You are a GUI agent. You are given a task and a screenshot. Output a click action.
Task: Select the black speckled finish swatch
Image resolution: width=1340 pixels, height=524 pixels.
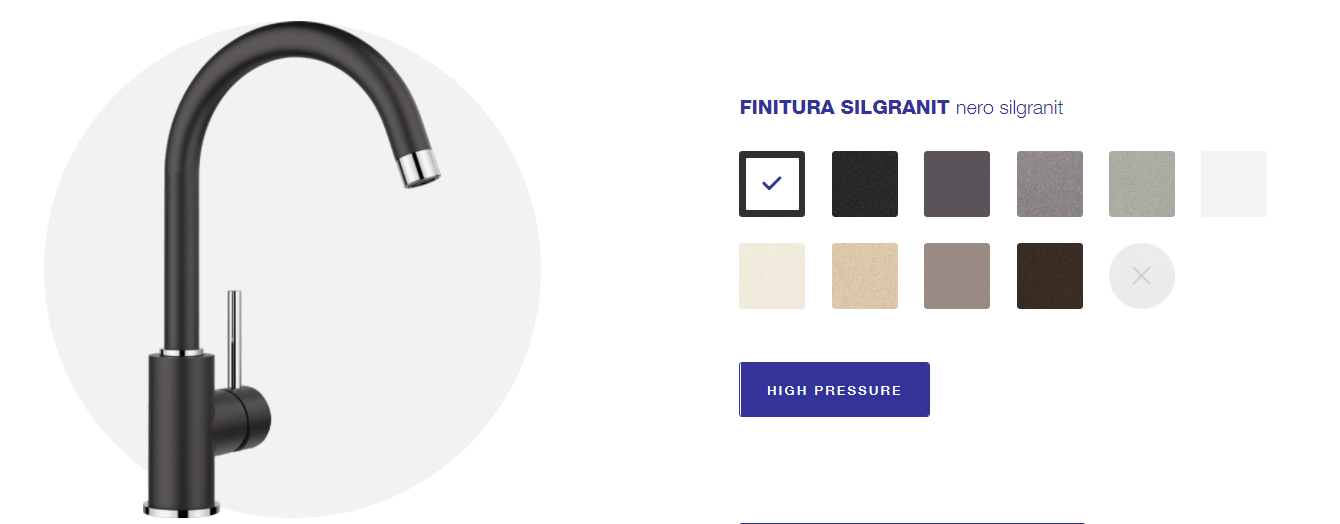tap(865, 184)
